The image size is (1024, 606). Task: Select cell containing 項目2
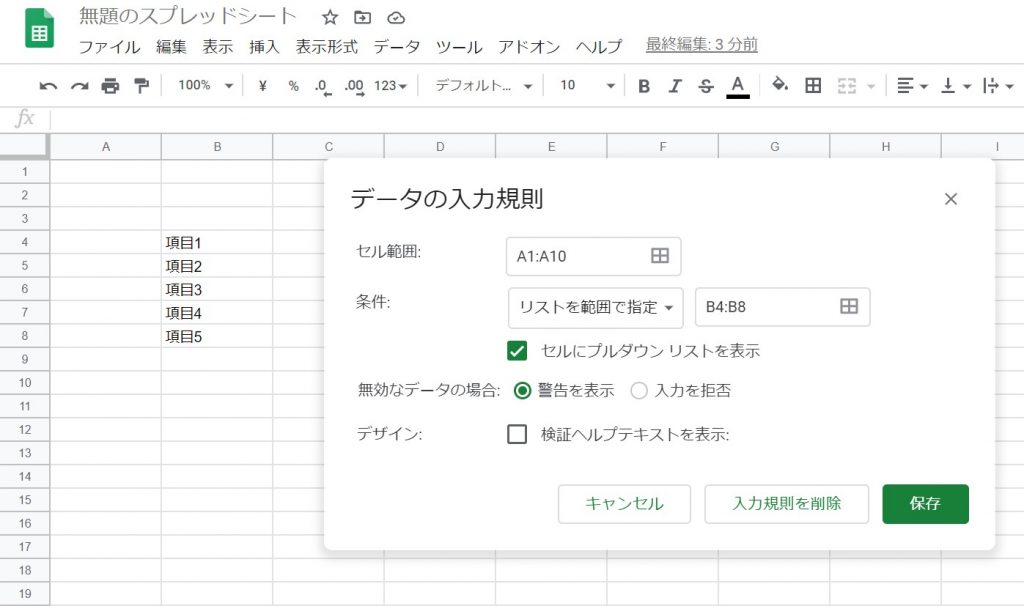coord(217,266)
